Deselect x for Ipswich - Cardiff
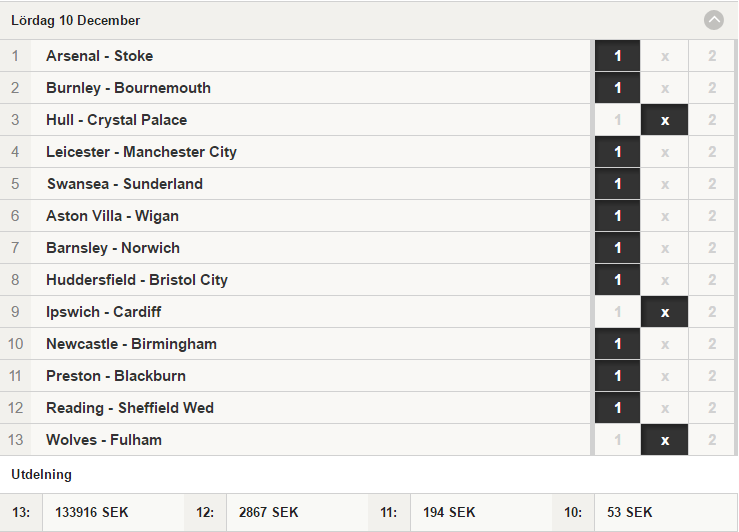 click(665, 312)
